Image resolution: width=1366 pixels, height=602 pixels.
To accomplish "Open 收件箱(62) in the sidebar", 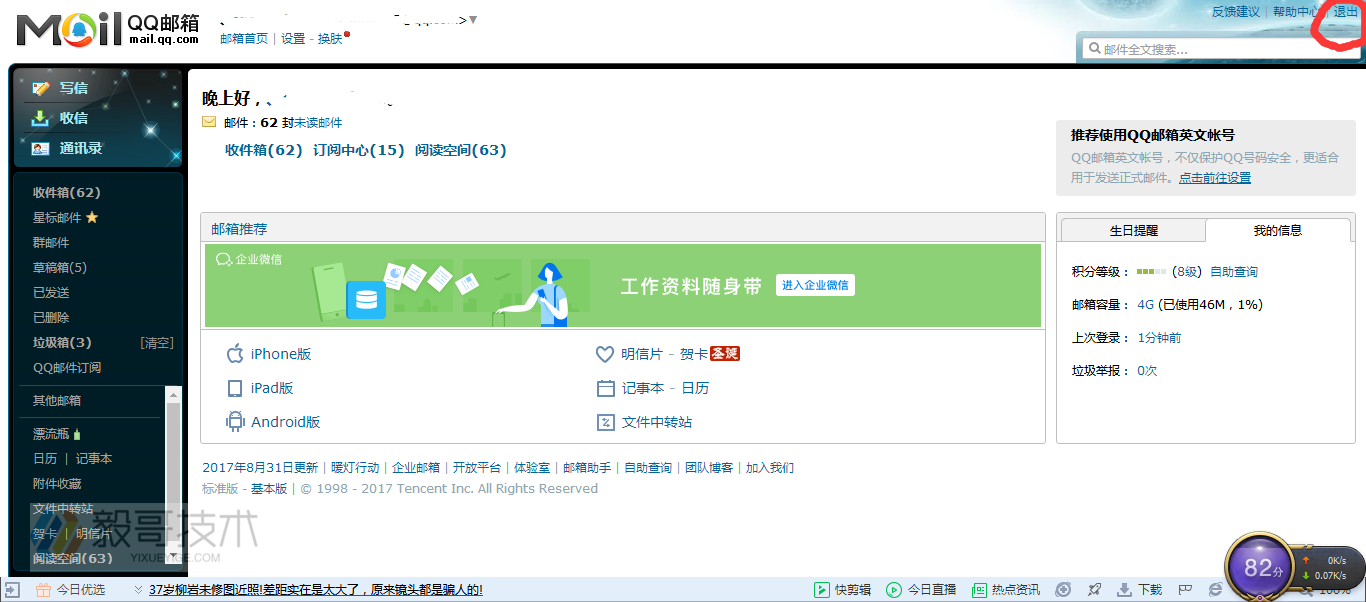I will [67, 192].
